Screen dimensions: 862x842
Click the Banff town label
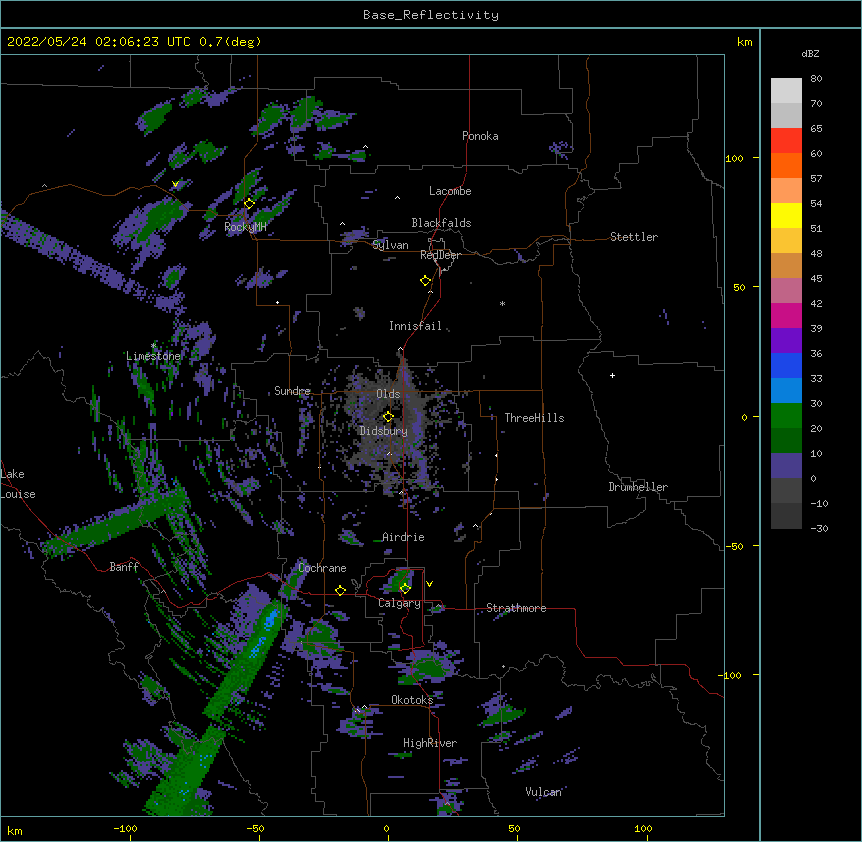124,567
